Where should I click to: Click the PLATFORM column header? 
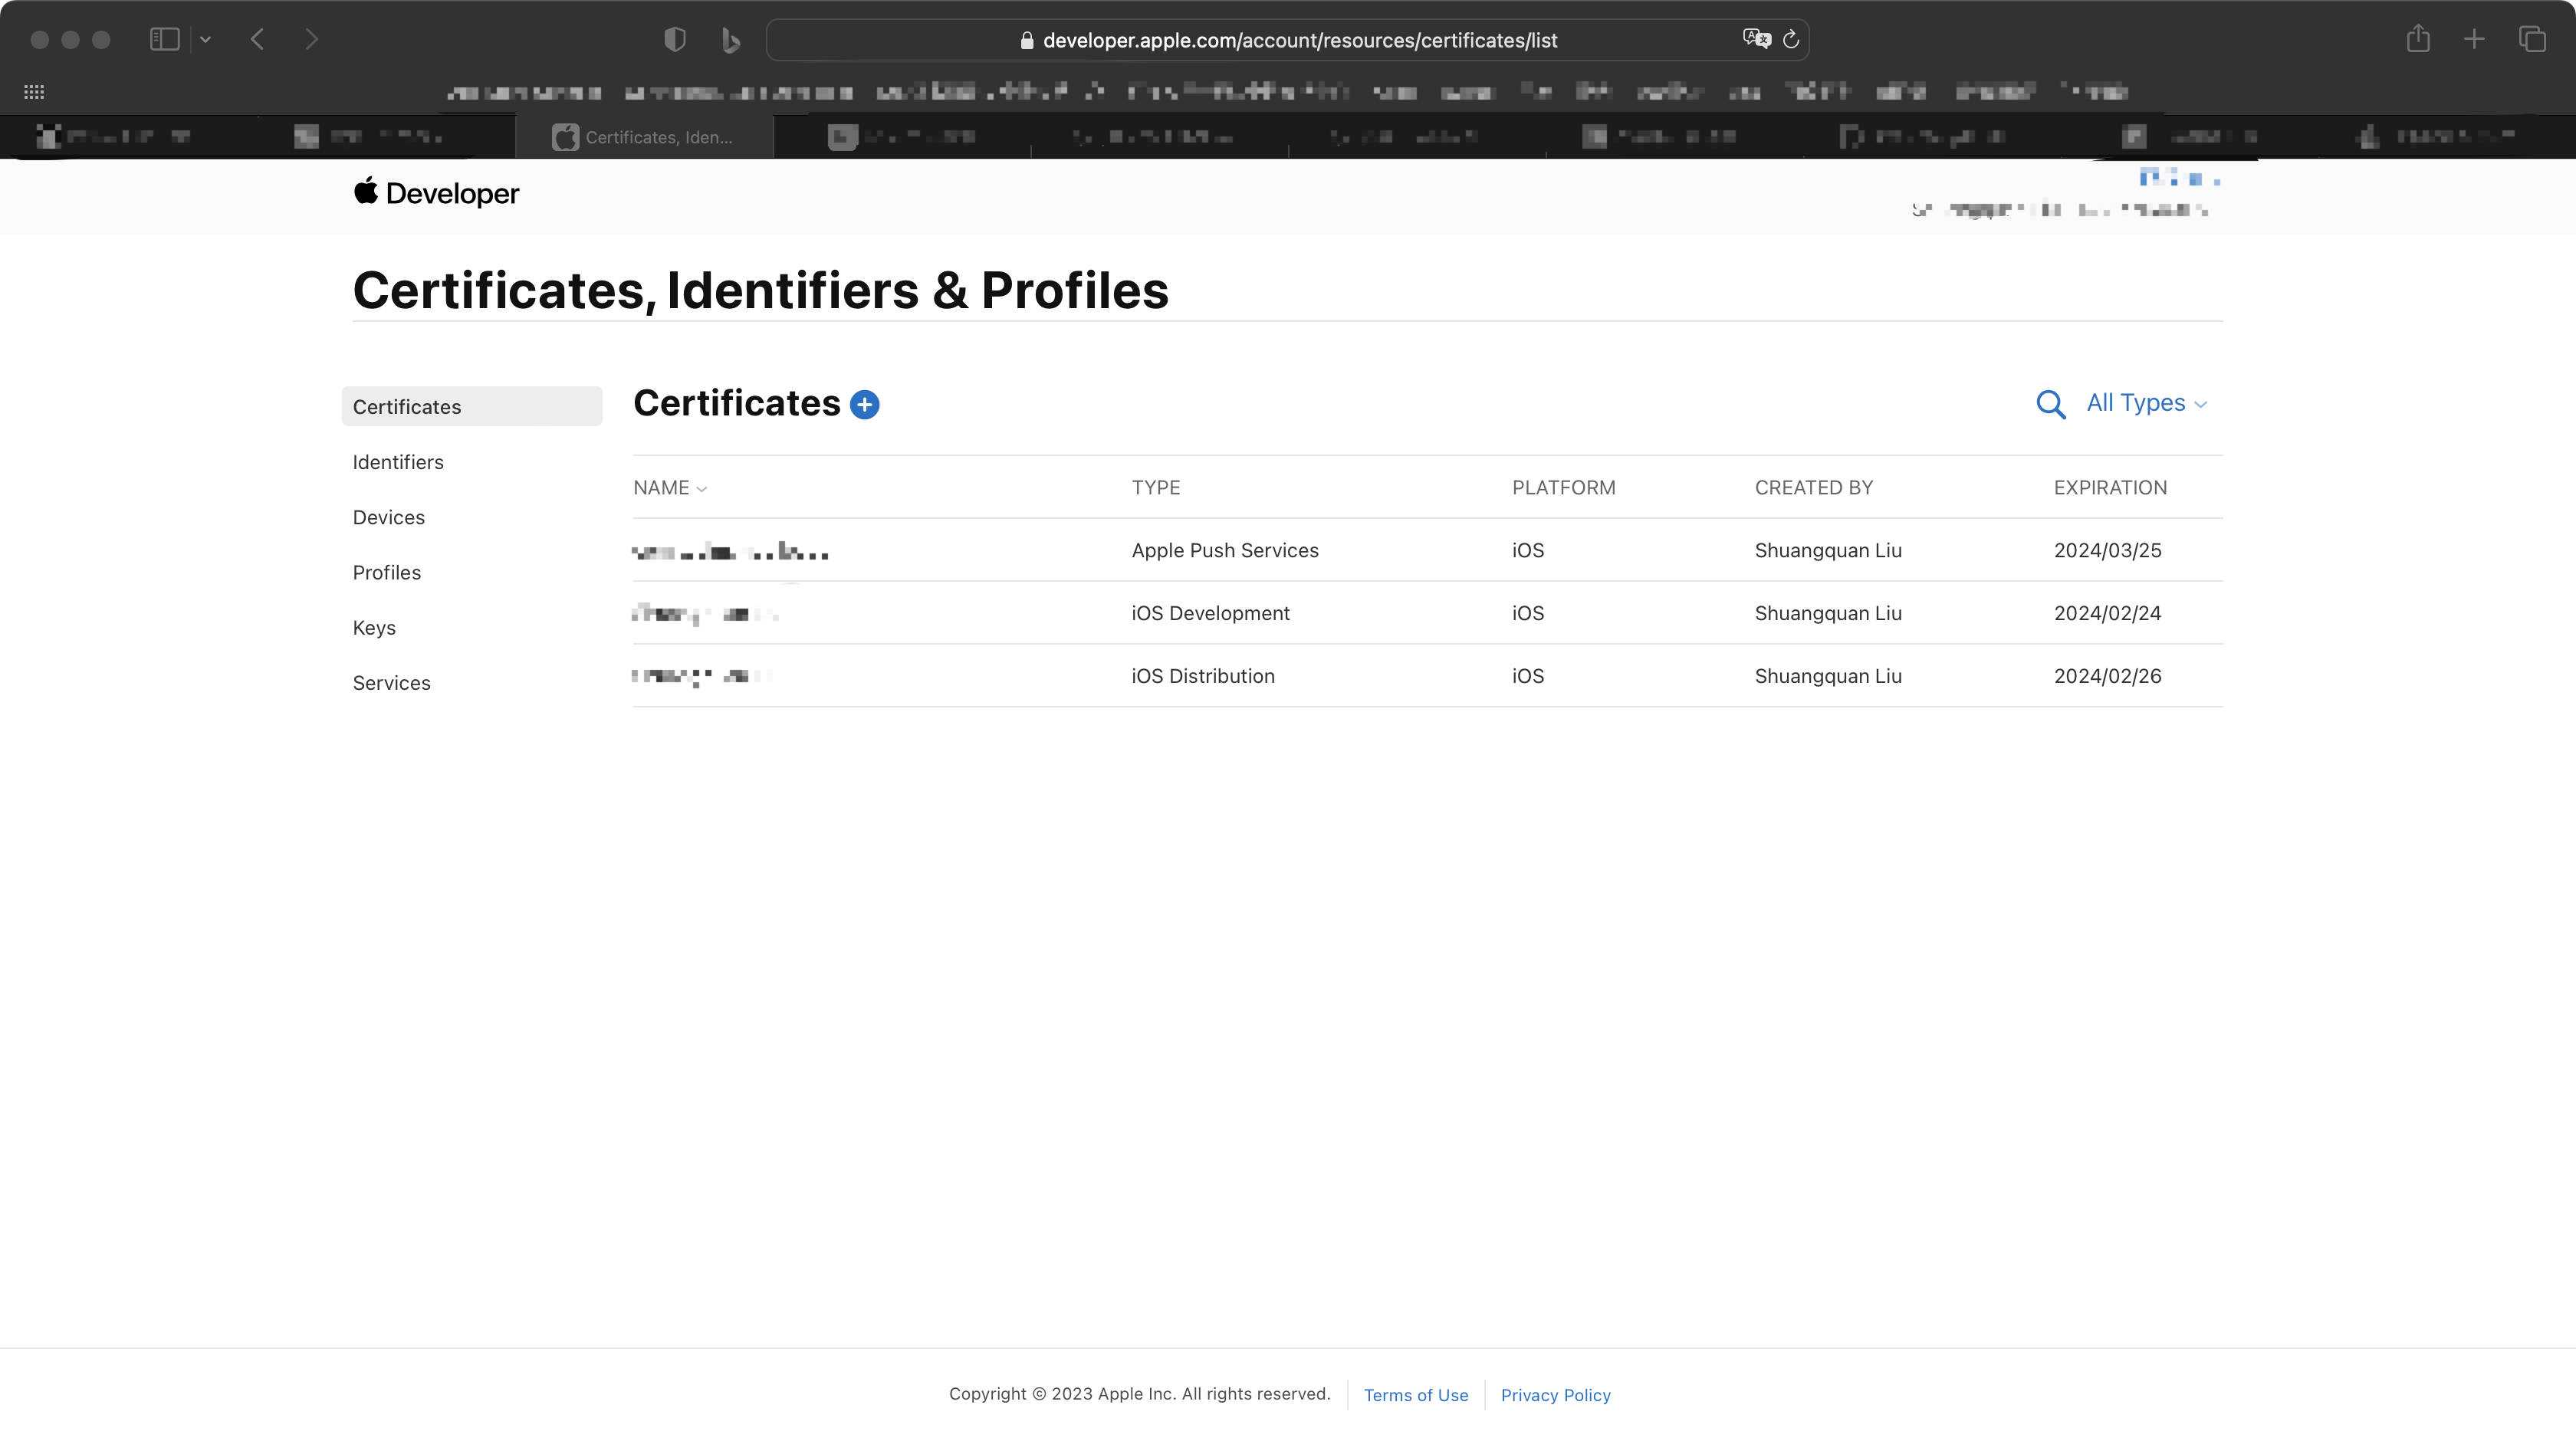pyautogui.click(x=1563, y=488)
